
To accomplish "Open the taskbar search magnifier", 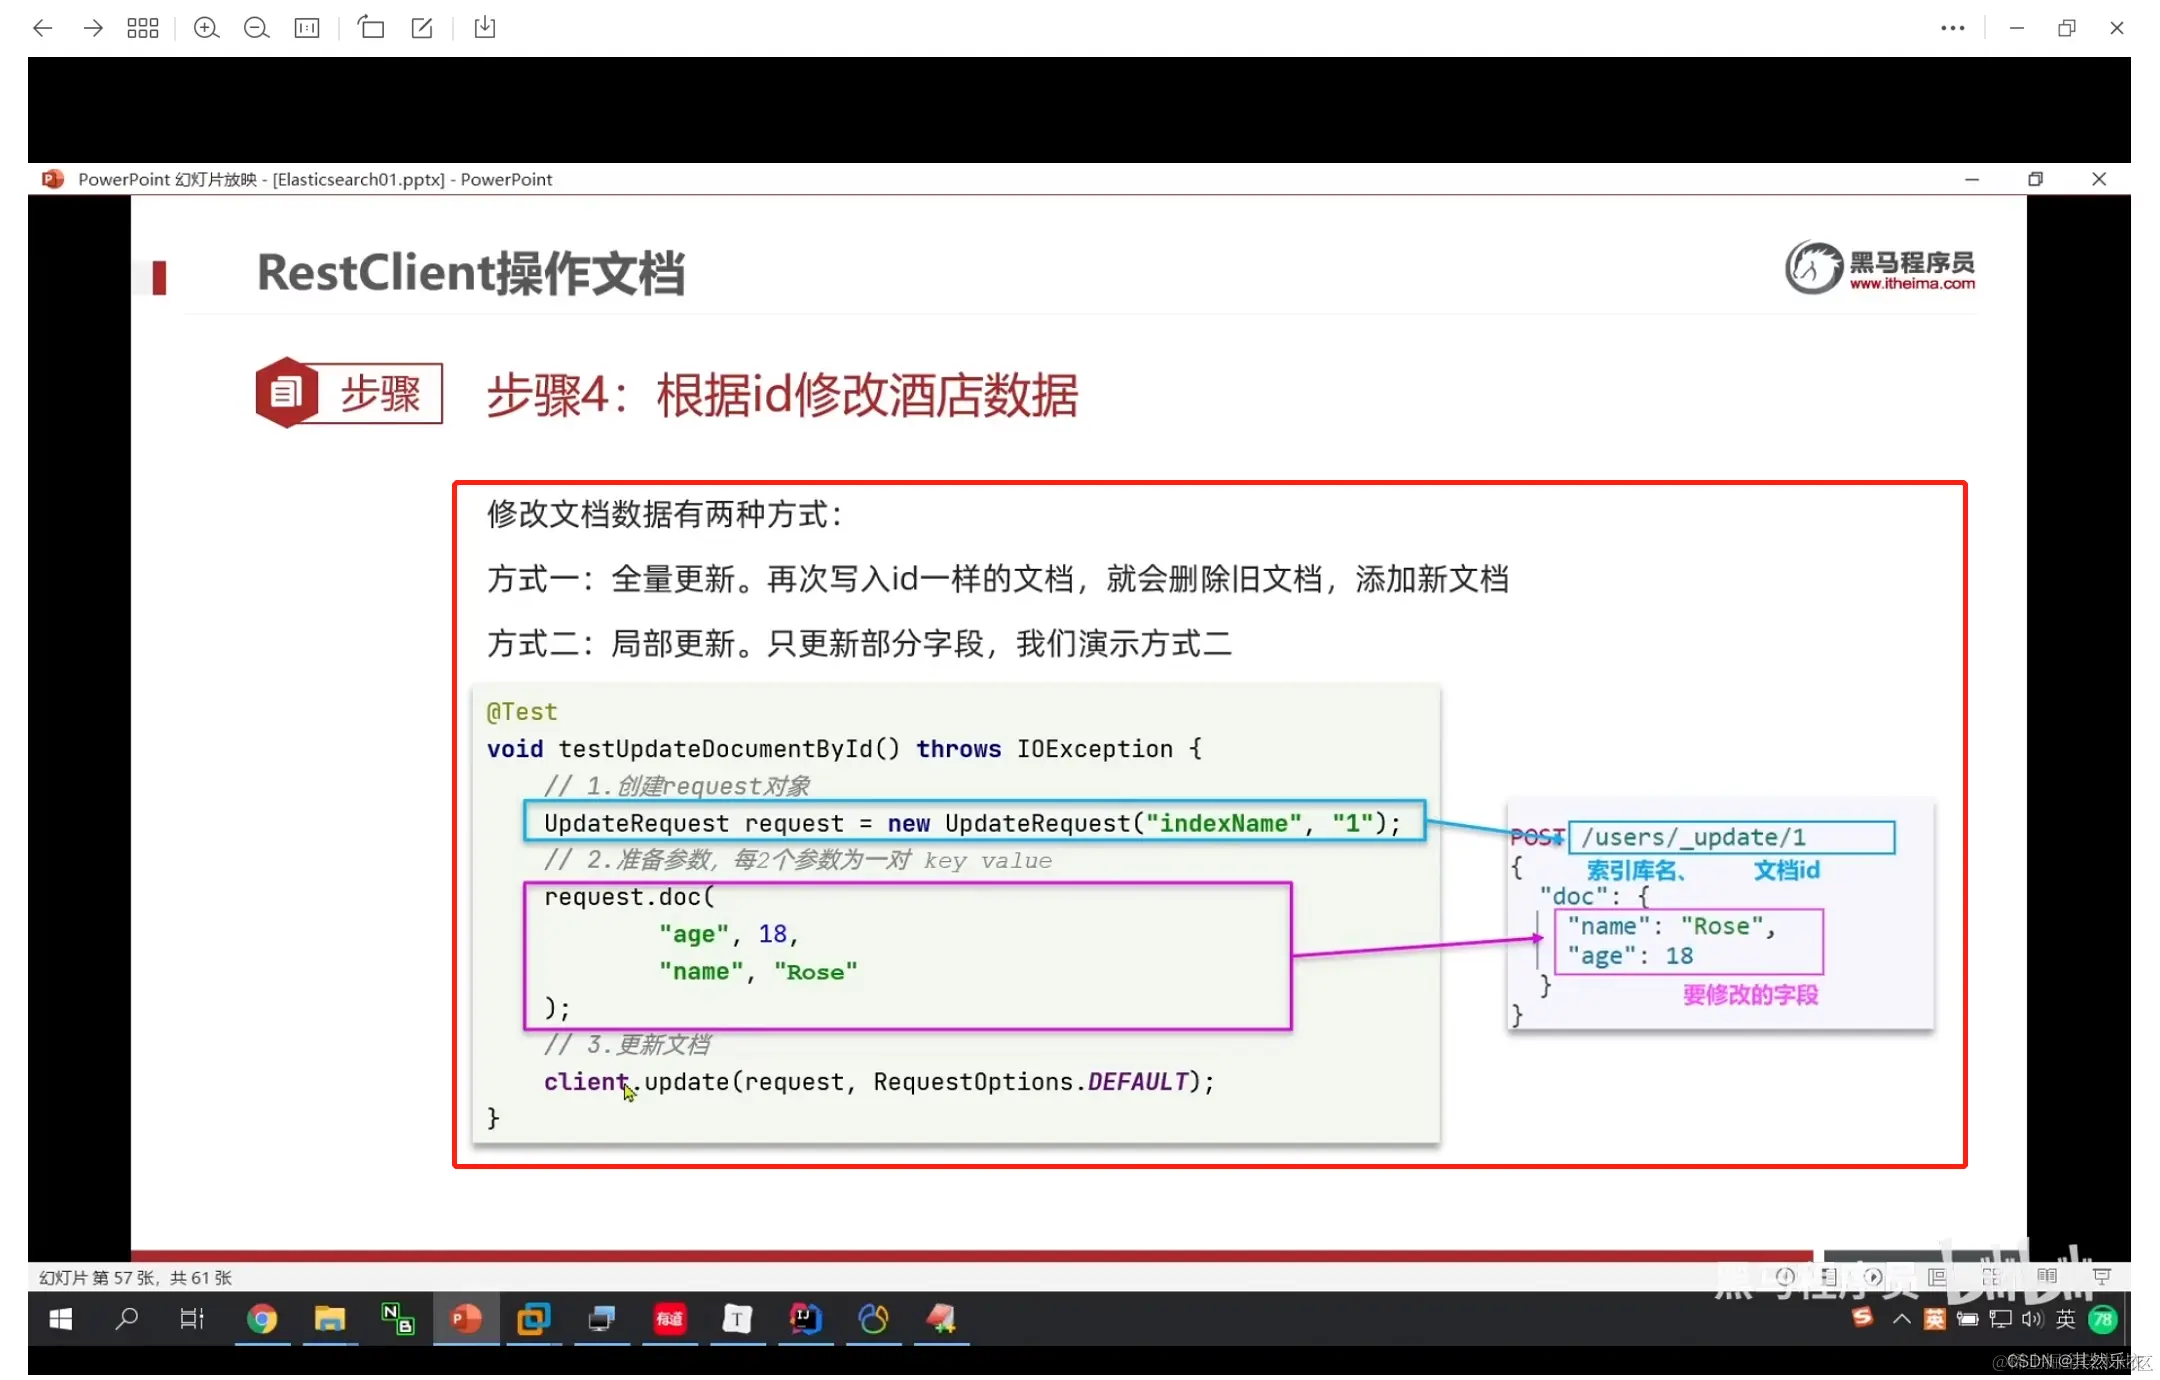I will coord(126,1319).
